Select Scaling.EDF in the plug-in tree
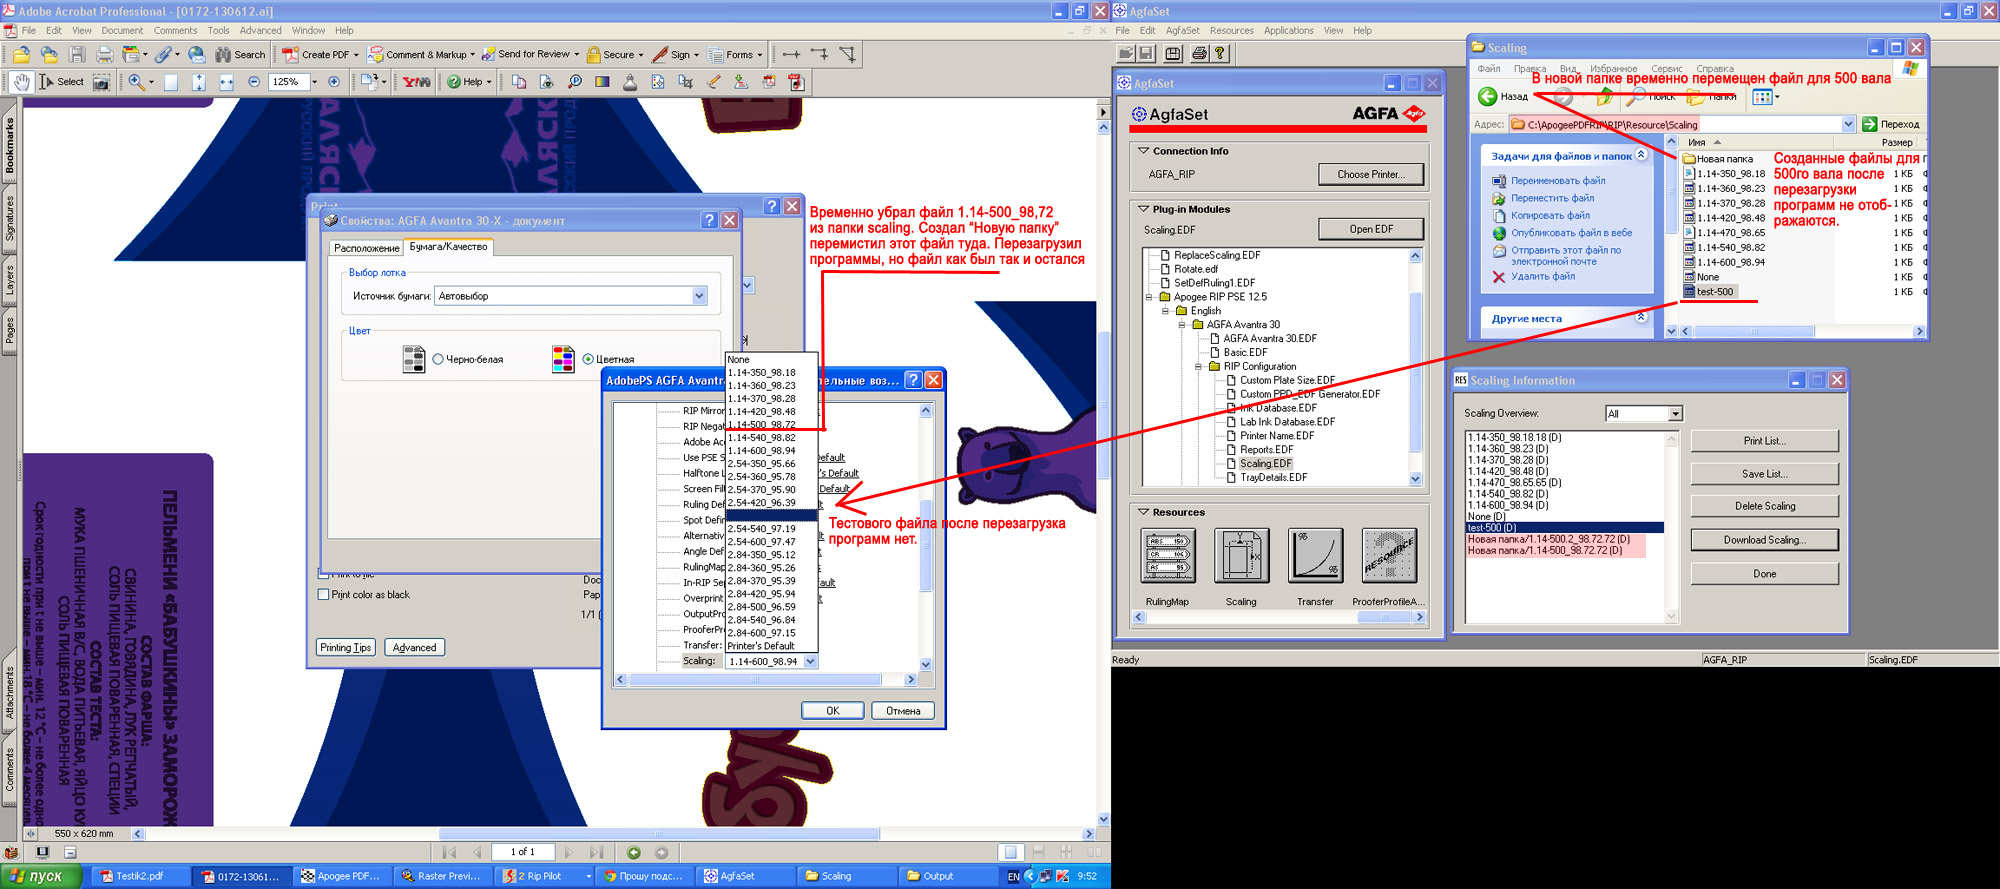Viewport: 2000px width, 889px height. [1265, 464]
